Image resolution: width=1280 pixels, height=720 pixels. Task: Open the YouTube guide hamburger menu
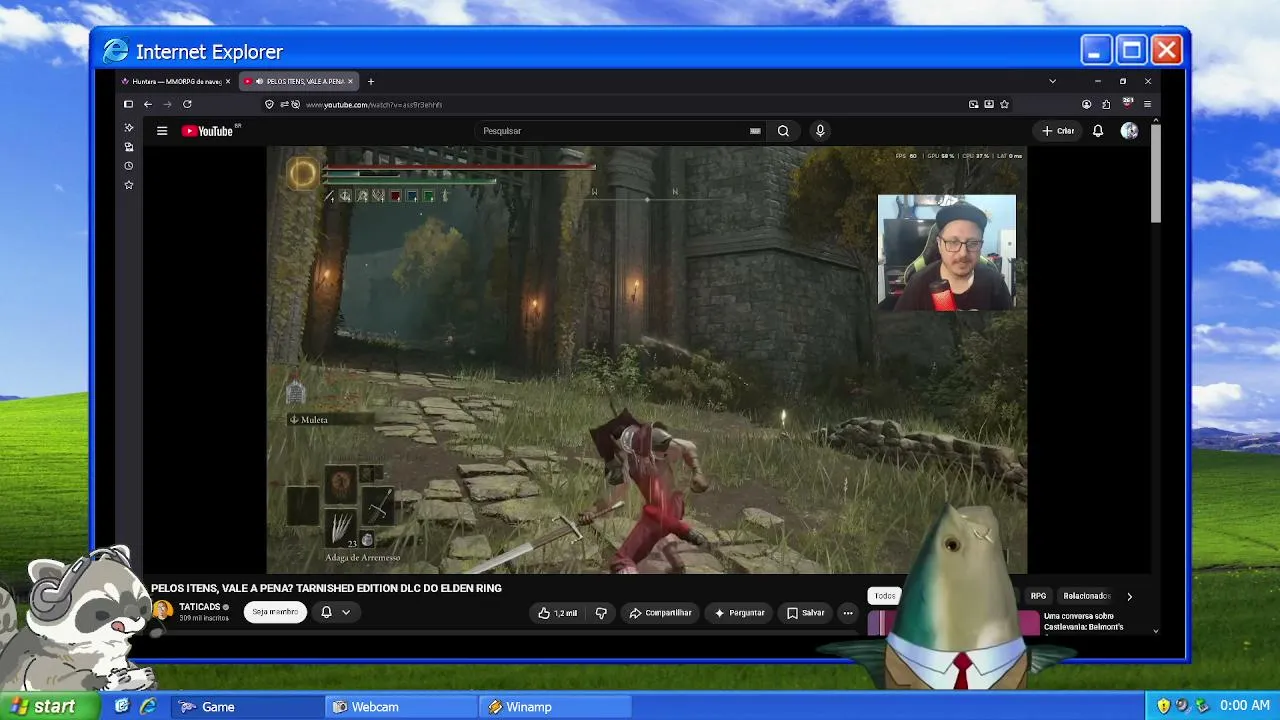162,131
